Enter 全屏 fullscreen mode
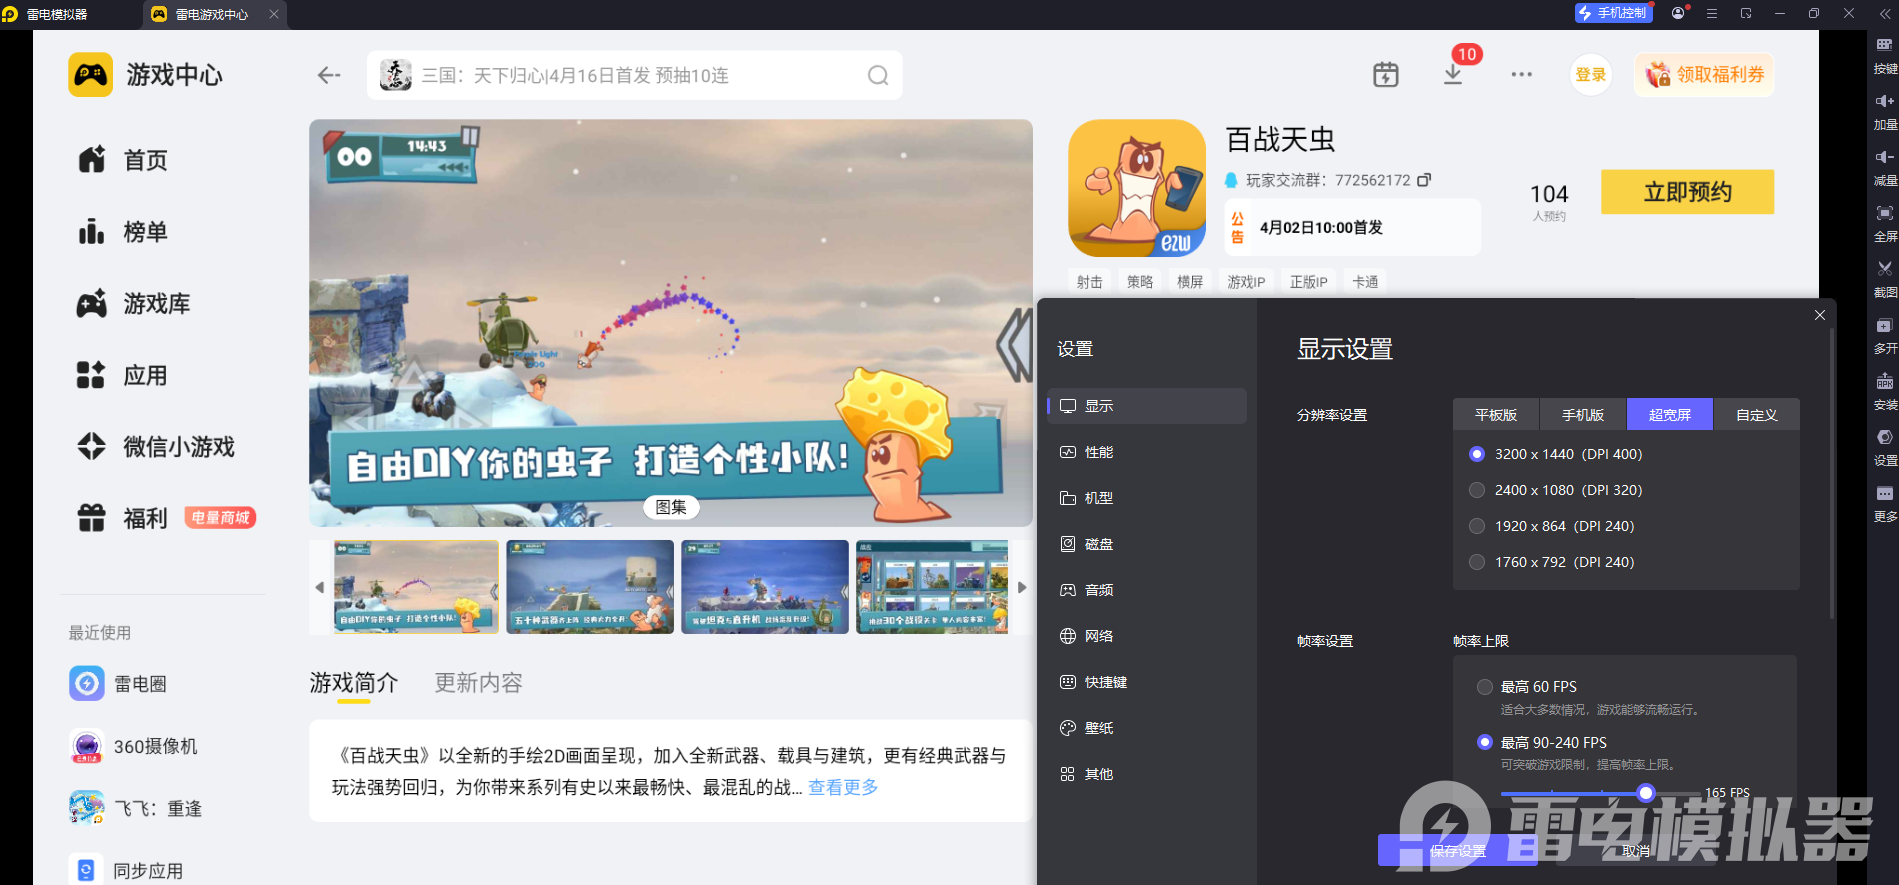Image resolution: width=1899 pixels, height=885 pixels. 1885,224
